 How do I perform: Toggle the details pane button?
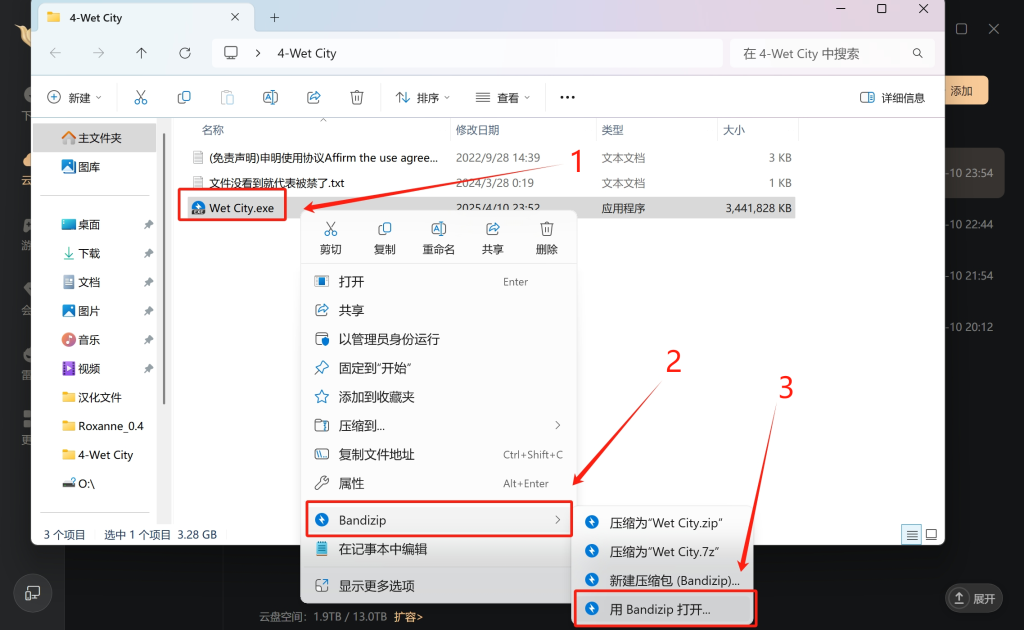[892, 97]
